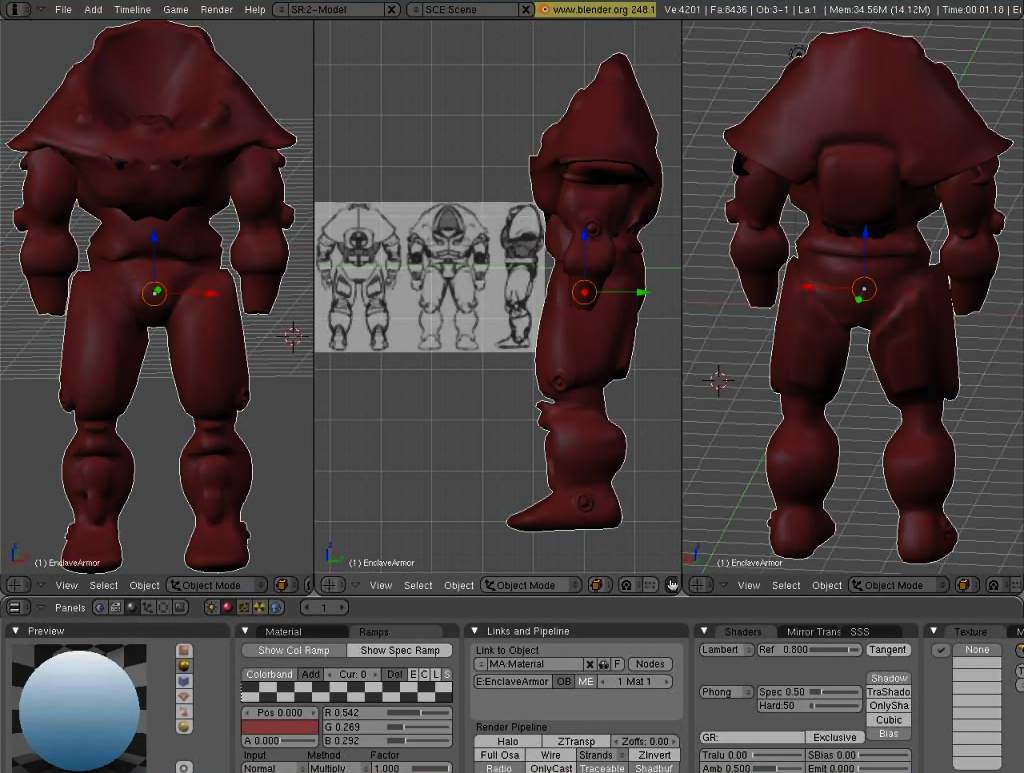This screenshot has width=1024, height=773.
Task: Open the Phong specular shader dropdown
Action: [x=726, y=692]
